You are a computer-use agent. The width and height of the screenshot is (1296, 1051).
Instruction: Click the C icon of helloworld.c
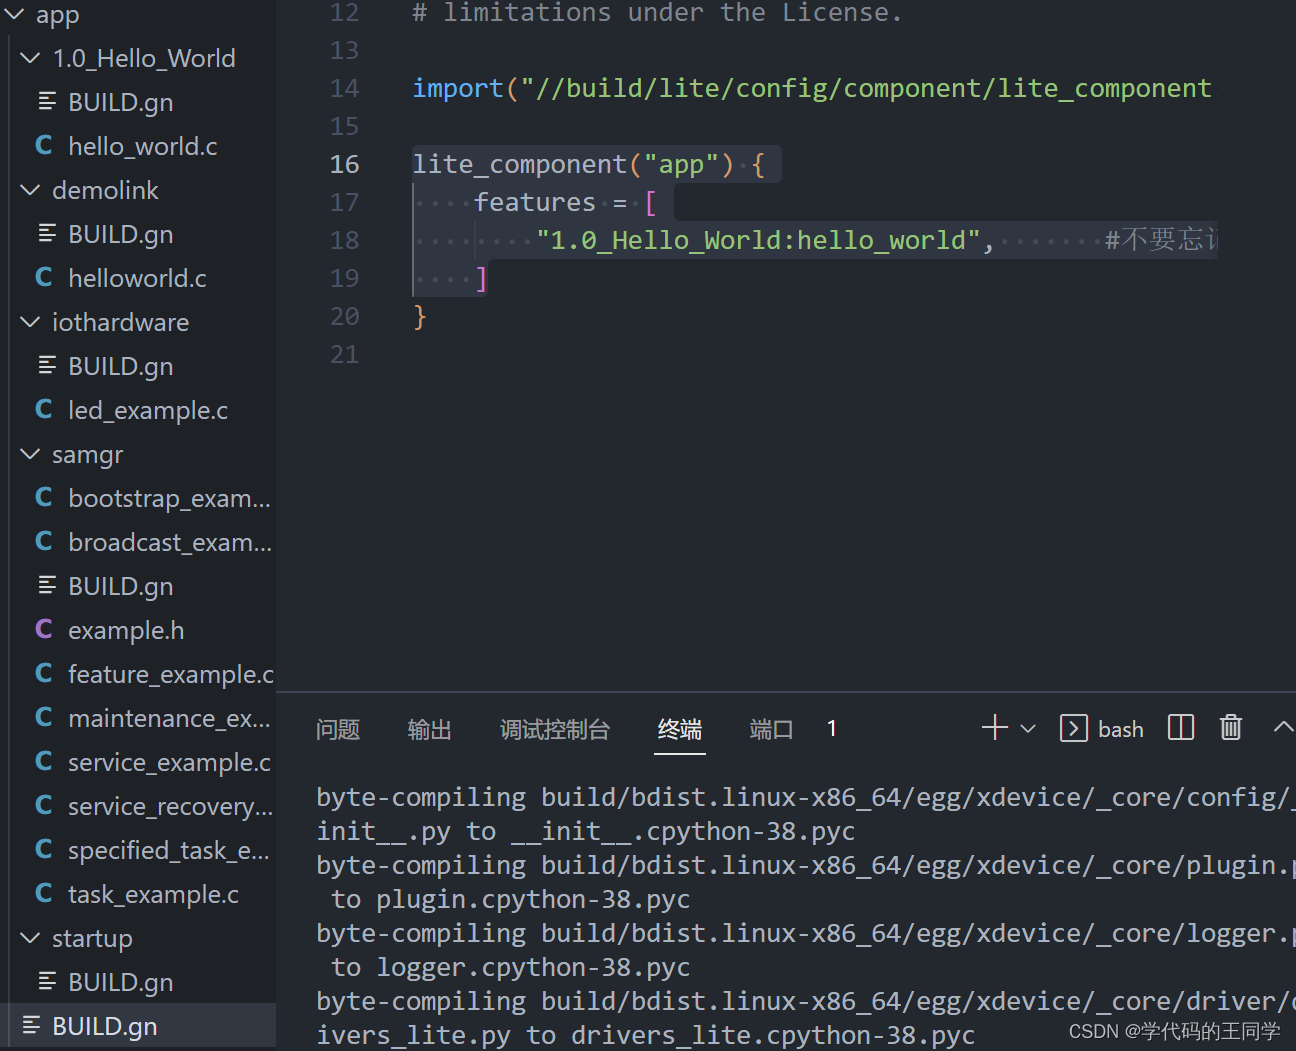pyautogui.click(x=44, y=278)
